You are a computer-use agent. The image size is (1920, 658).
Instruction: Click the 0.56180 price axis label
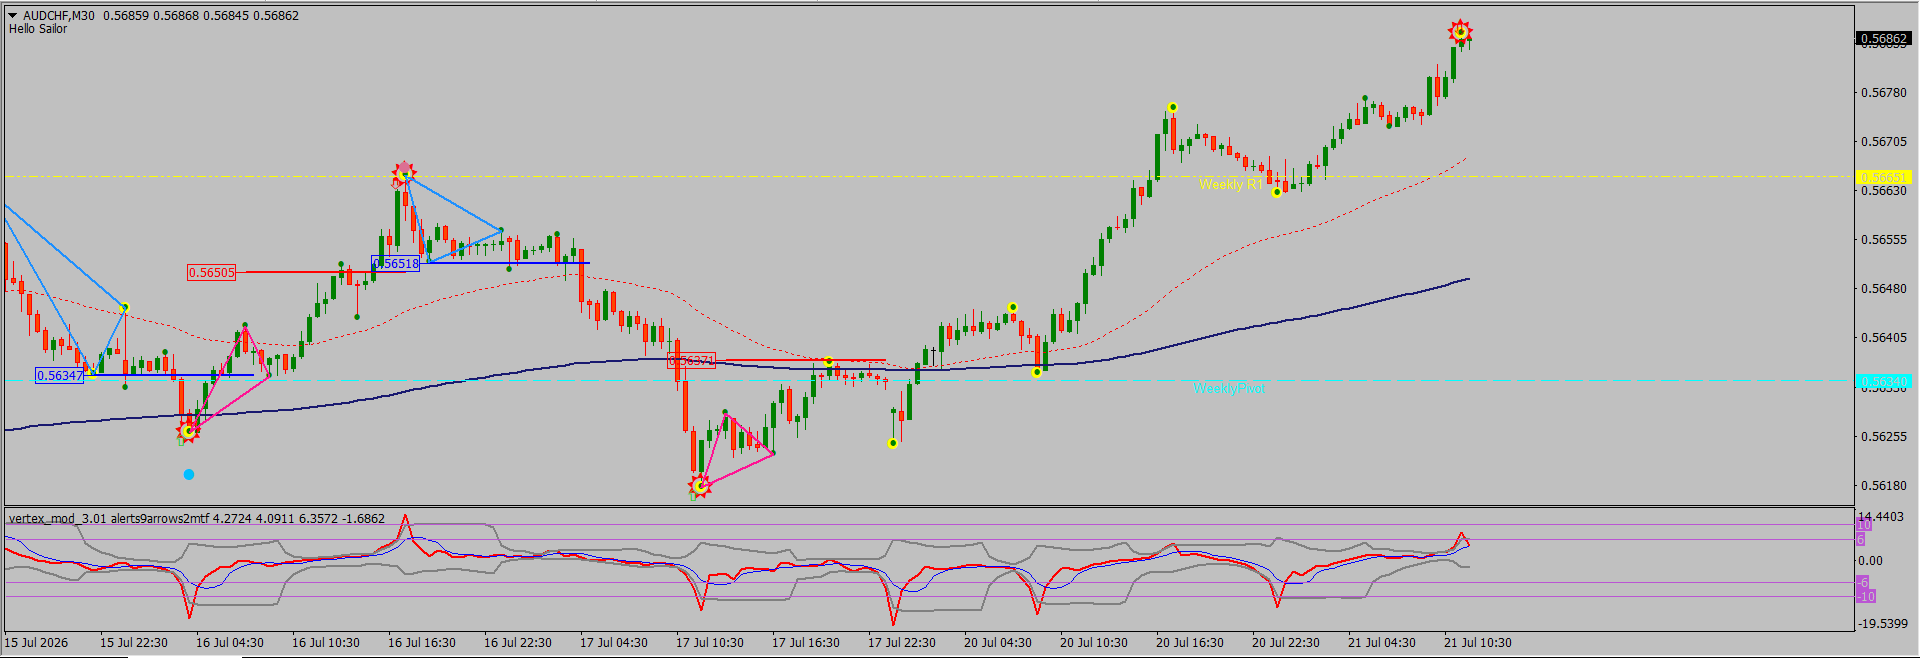click(1884, 486)
